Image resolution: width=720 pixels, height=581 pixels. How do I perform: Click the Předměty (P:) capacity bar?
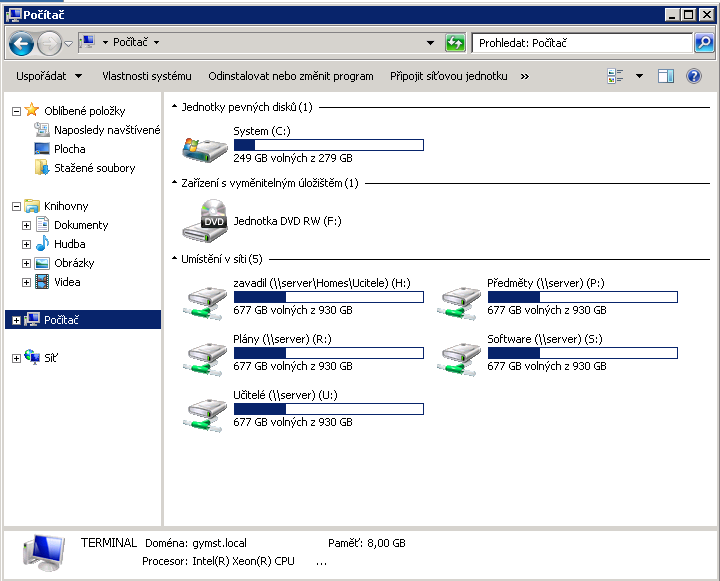point(583,297)
